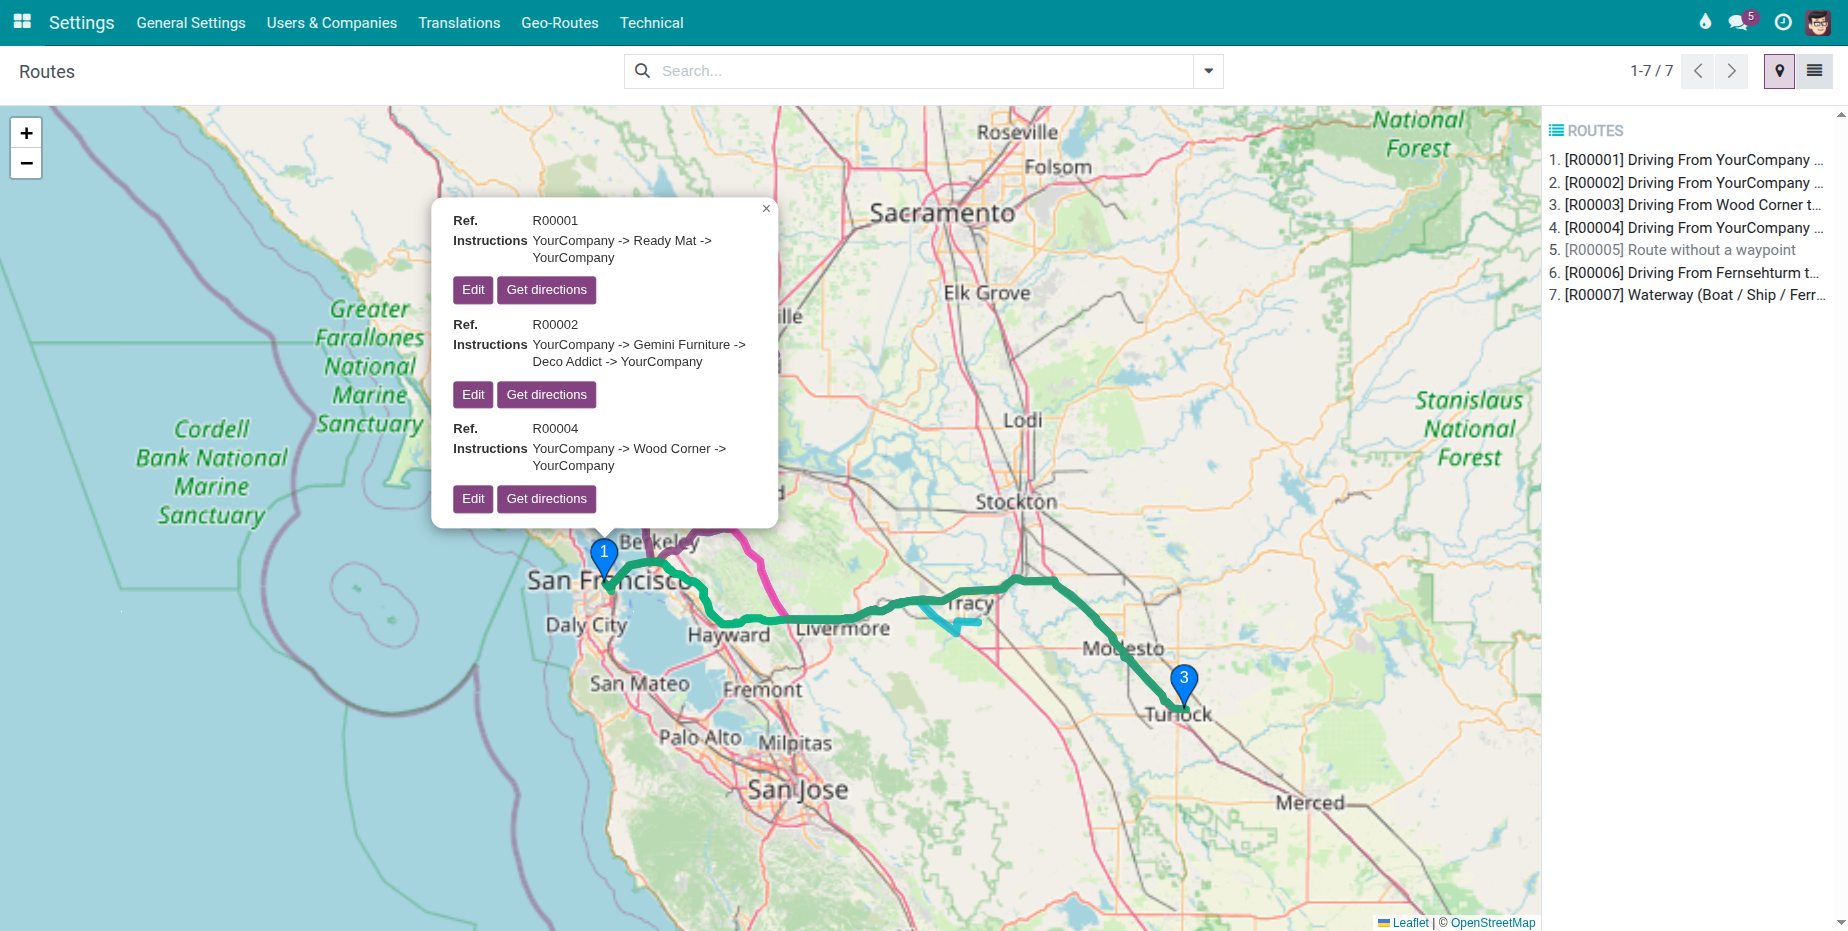The width and height of the screenshot is (1848, 931).
Task: Open the Users & Companies menu
Action: pos(331,22)
